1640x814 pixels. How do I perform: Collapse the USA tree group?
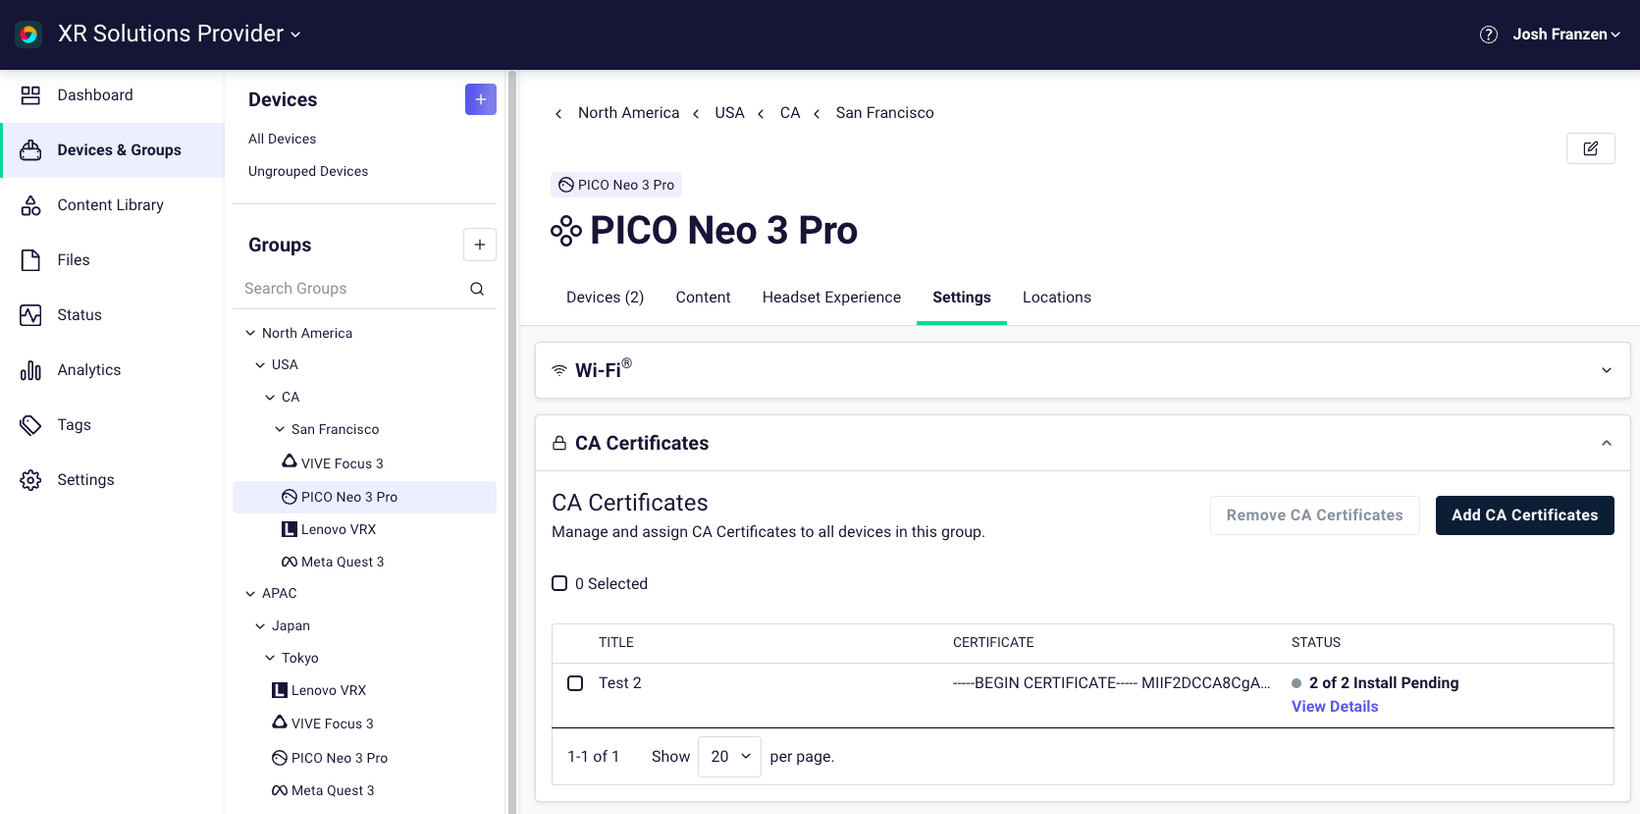pos(260,365)
